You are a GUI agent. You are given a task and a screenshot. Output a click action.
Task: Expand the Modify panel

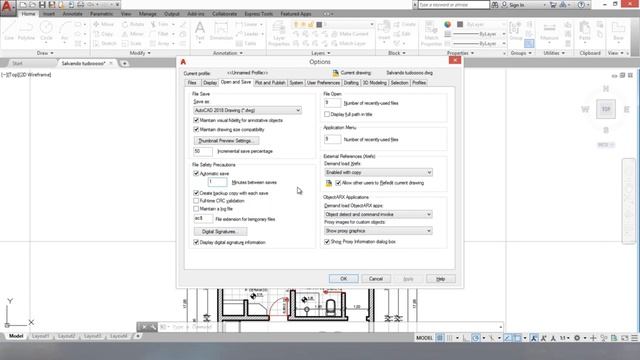pyautogui.click(x=140, y=53)
